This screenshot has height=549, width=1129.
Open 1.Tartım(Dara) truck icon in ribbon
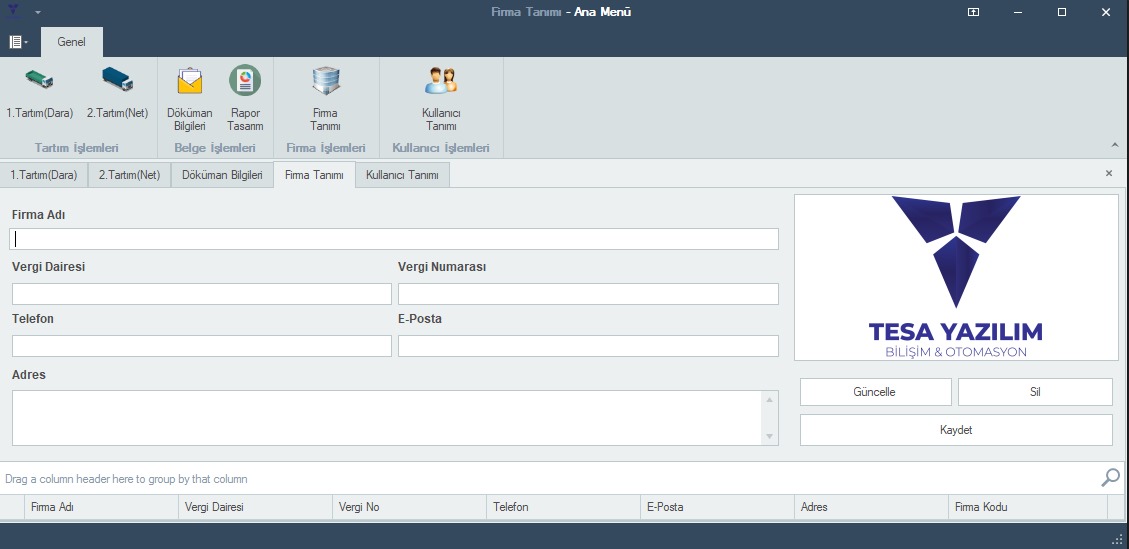pyautogui.click(x=40, y=79)
